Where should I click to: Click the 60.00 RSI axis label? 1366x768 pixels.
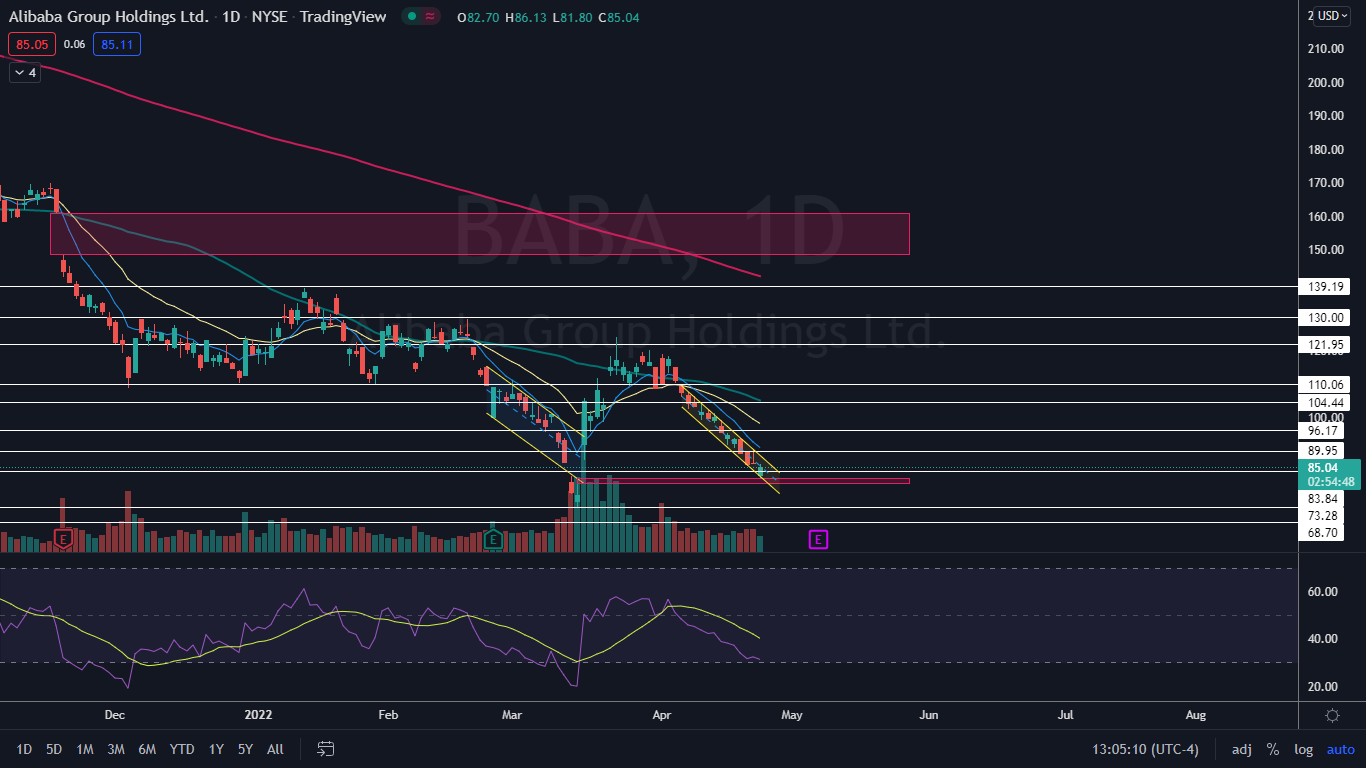1323,591
